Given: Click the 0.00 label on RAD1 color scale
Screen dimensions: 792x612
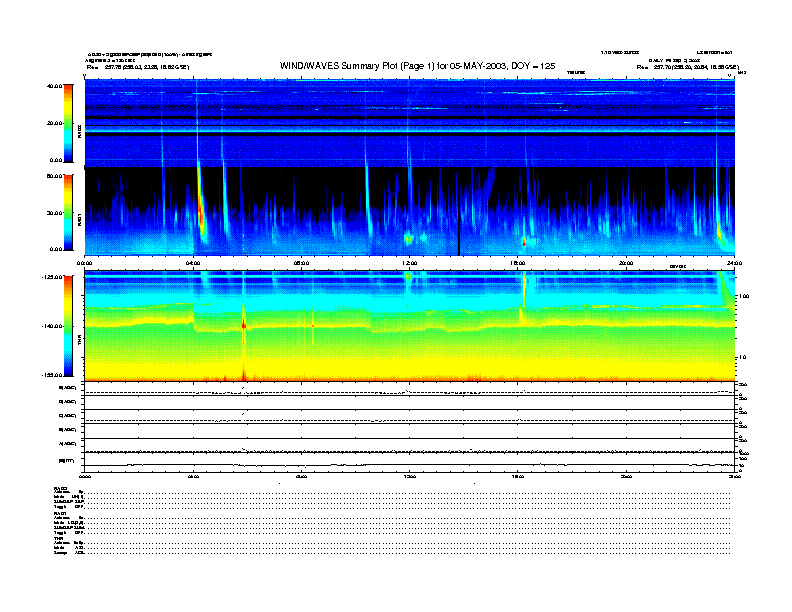Looking at the screenshot, I should (x=56, y=249).
